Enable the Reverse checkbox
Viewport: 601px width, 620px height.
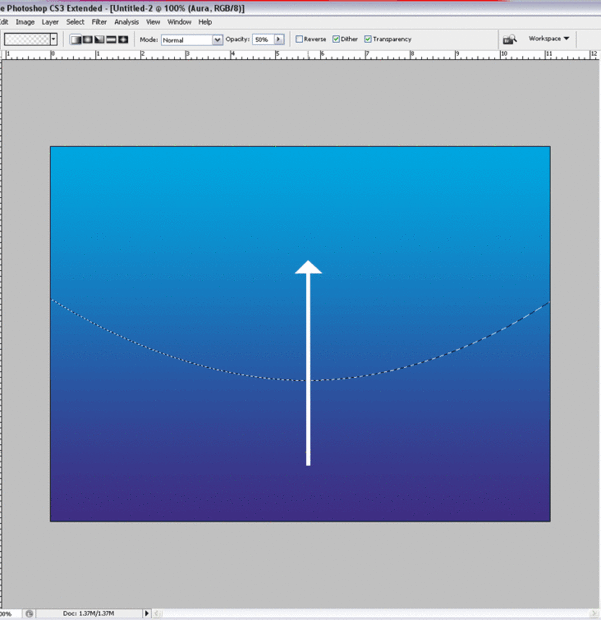pyautogui.click(x=299, y=39)
